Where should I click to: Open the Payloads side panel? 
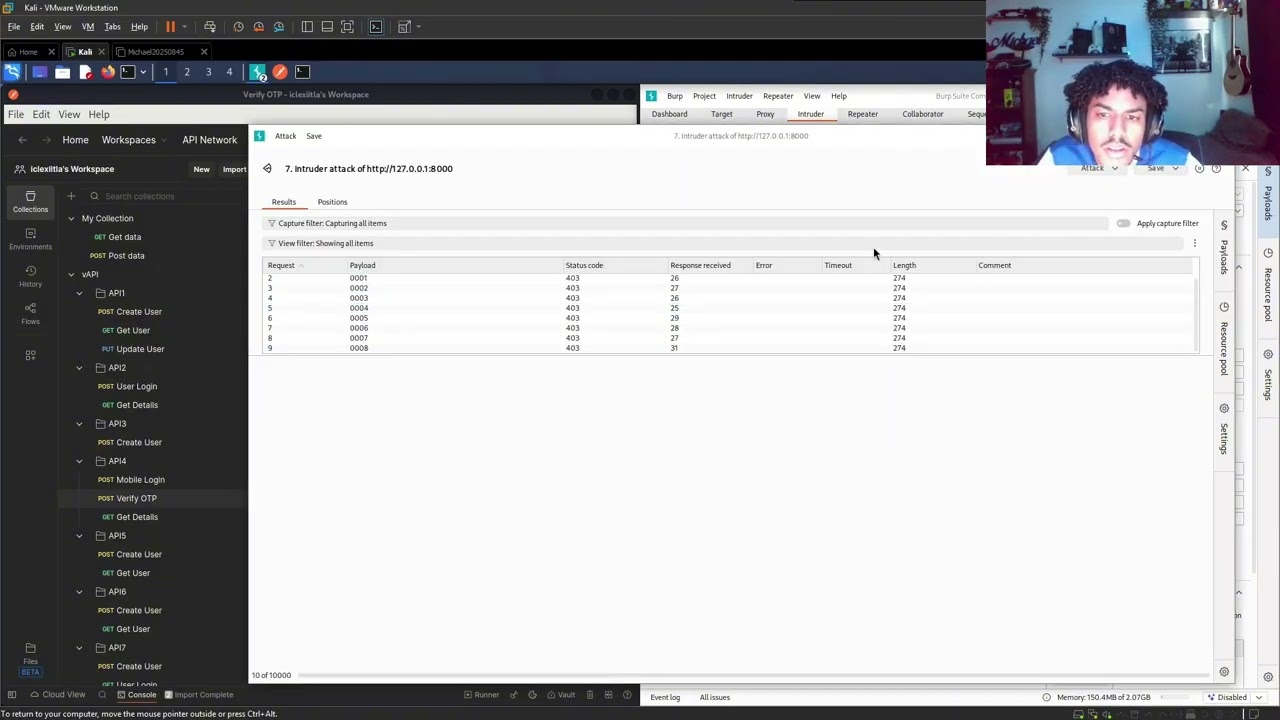tap(1224, 248)
